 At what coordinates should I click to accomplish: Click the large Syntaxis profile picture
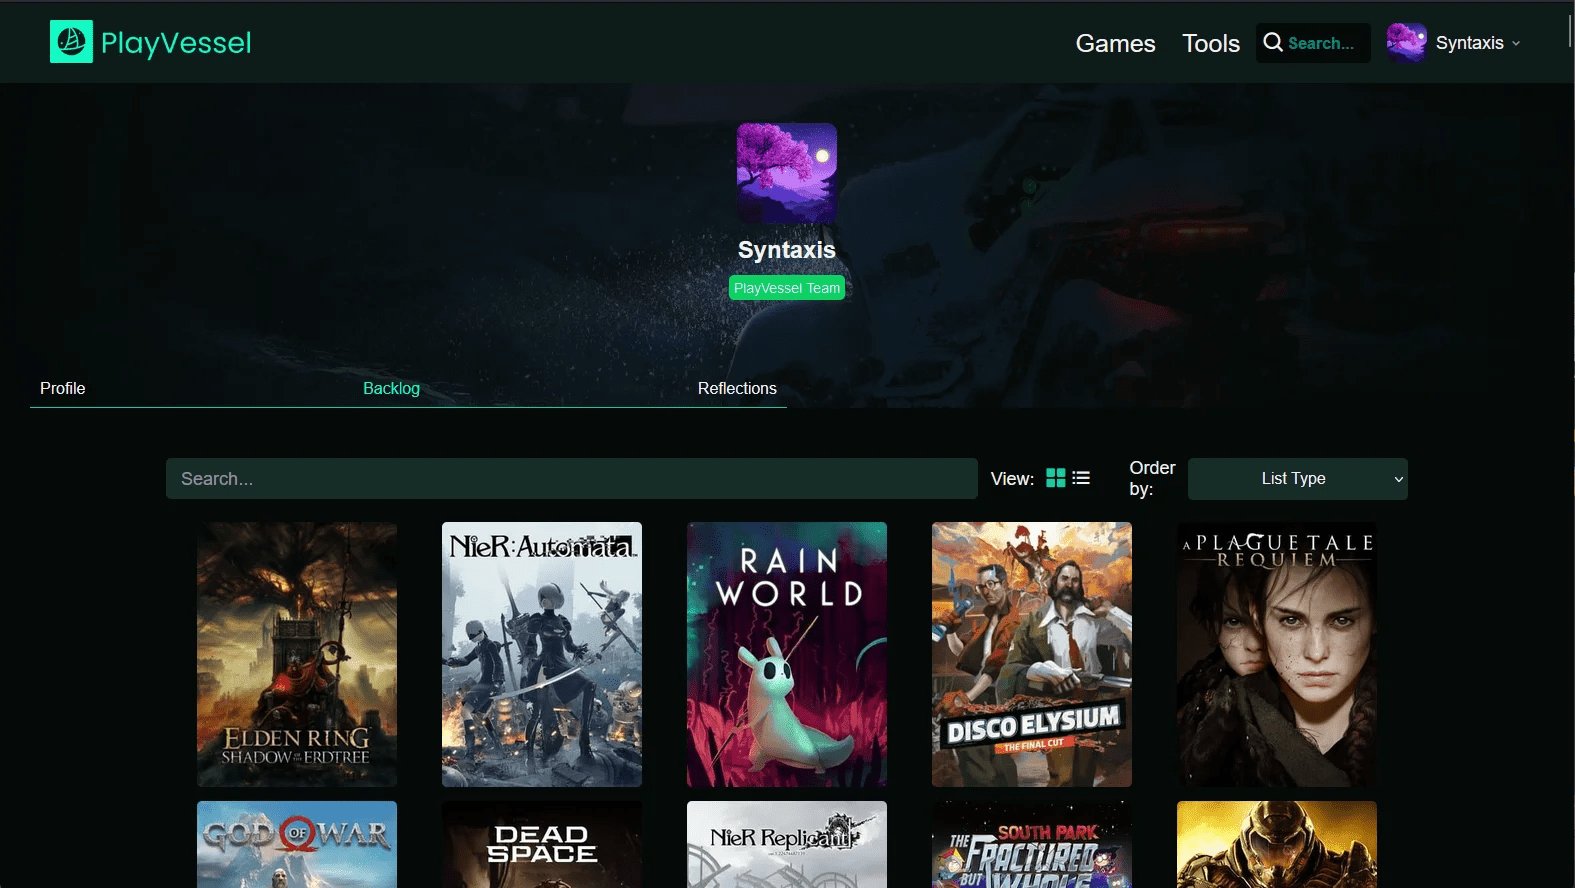tap(787, 173)
